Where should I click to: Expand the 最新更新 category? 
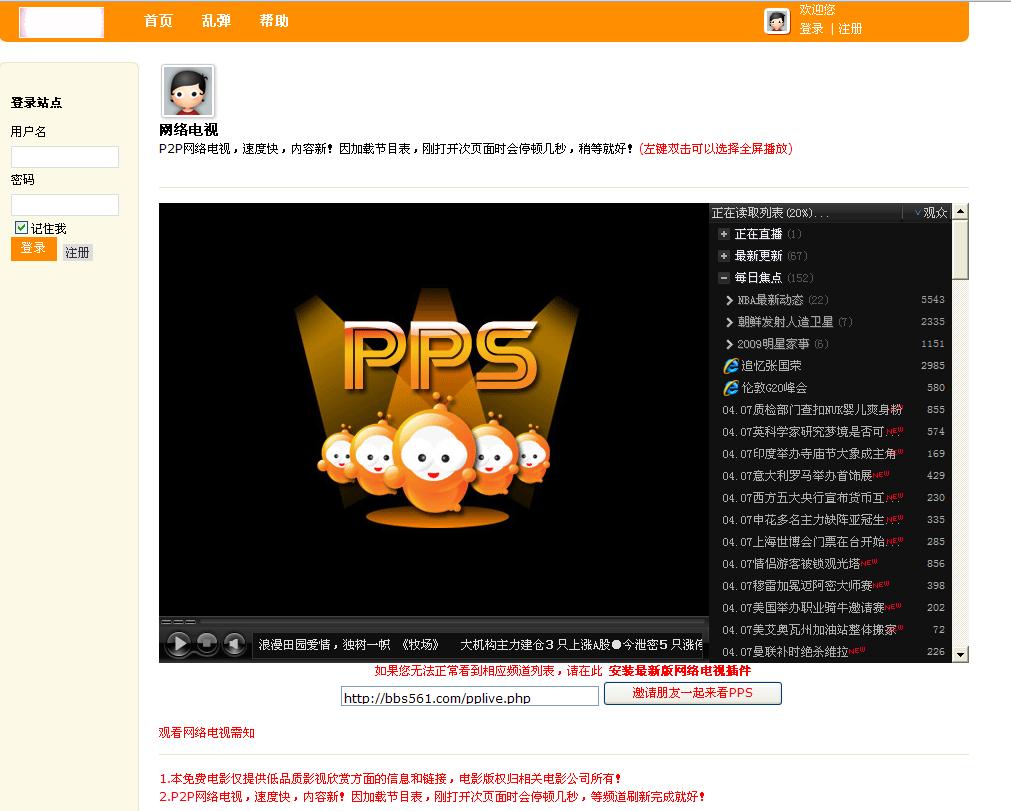tap(723, 256)
